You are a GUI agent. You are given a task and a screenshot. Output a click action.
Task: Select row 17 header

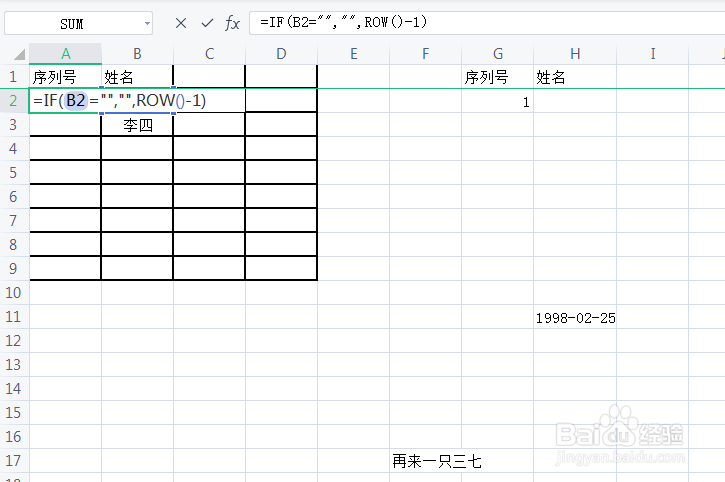coord(13,460)
